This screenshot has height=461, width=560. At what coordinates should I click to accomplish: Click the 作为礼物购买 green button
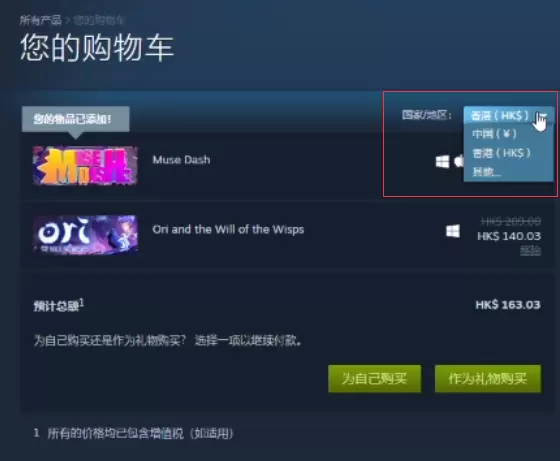coord(488,379)
